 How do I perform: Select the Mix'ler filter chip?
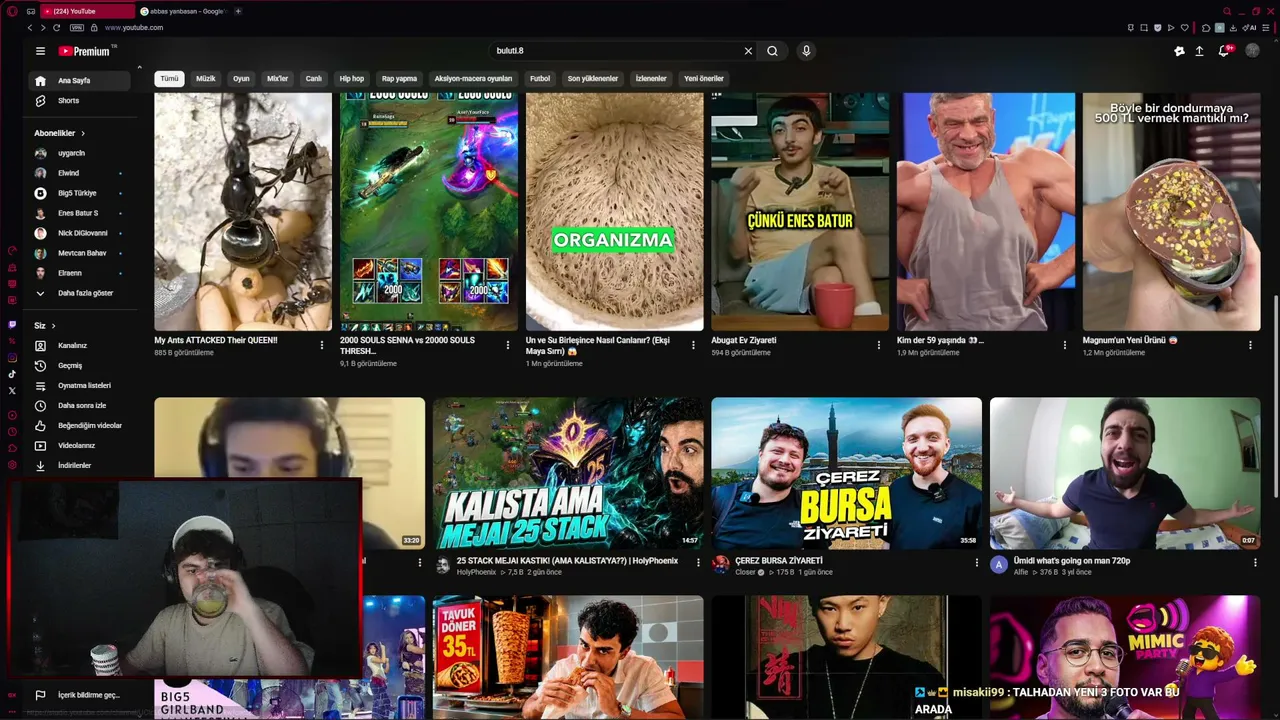pos(277,78)
